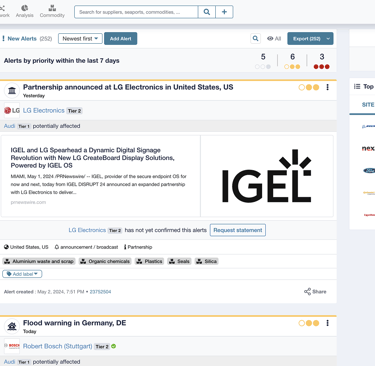Open the three-dot menu on Partnership alert
The height and width of the screenshot is (366, 375).
[328, 87]
